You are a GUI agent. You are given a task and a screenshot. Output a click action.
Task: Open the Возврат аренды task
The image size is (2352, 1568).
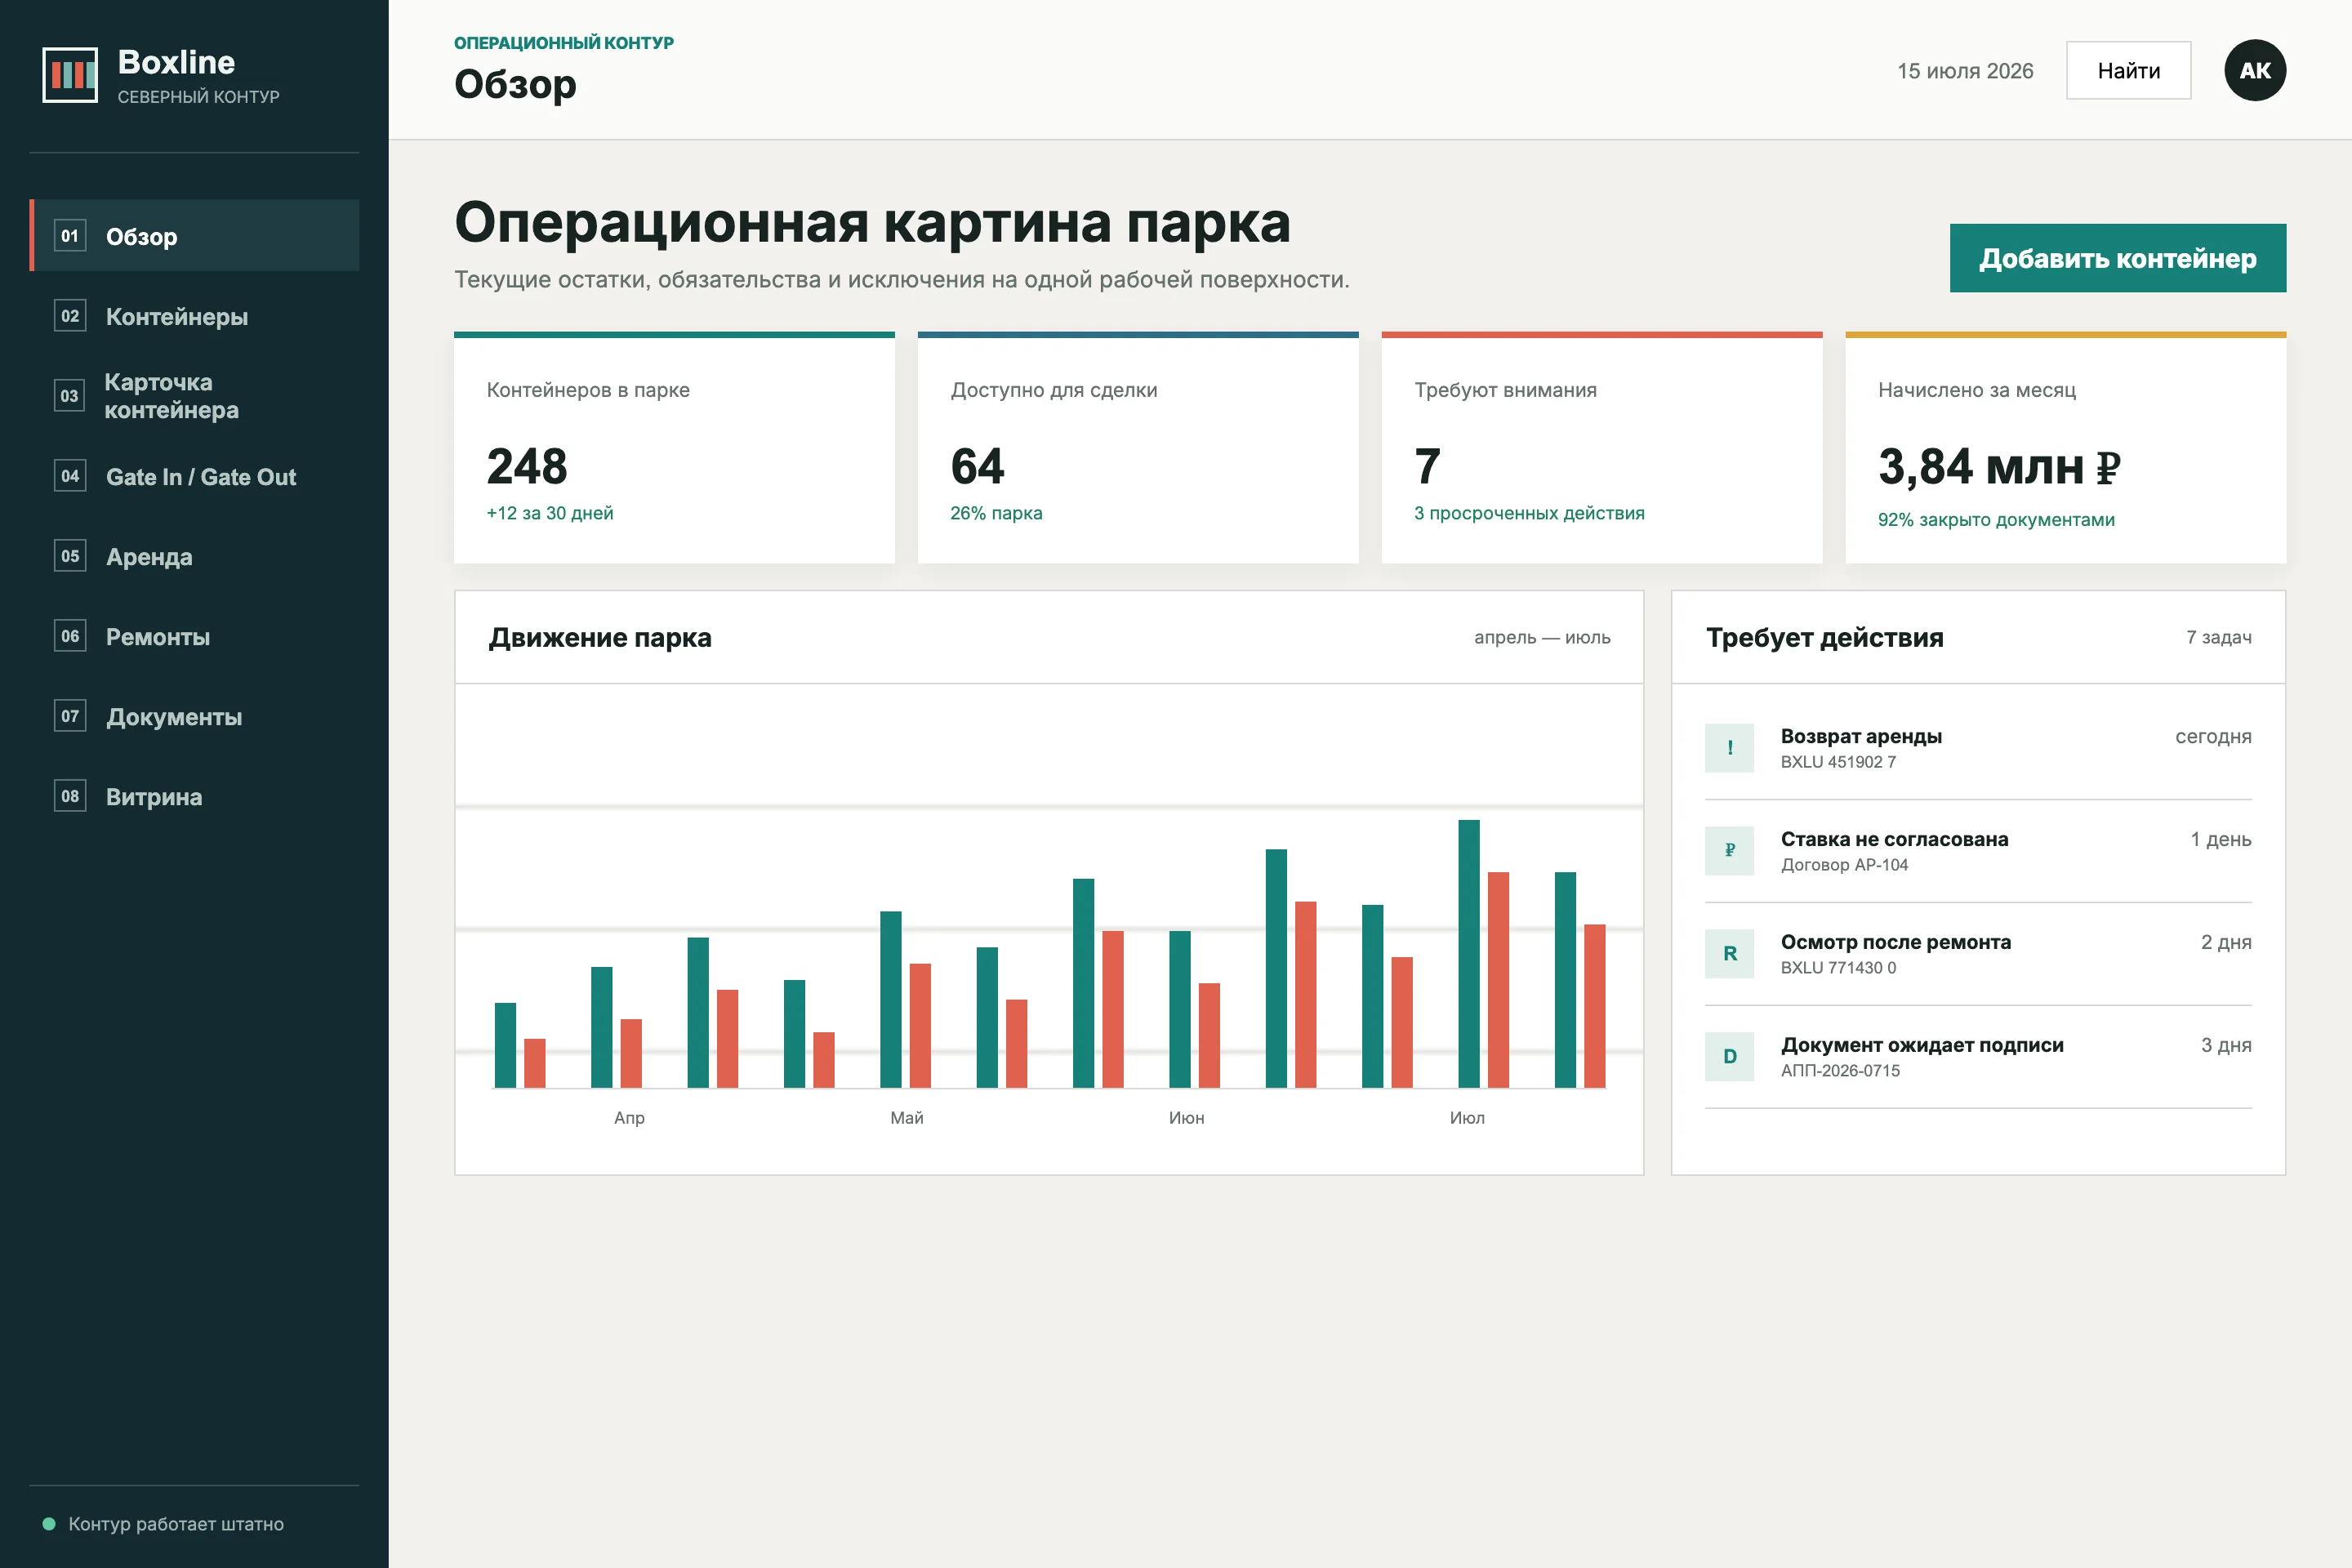(1978, 748)
